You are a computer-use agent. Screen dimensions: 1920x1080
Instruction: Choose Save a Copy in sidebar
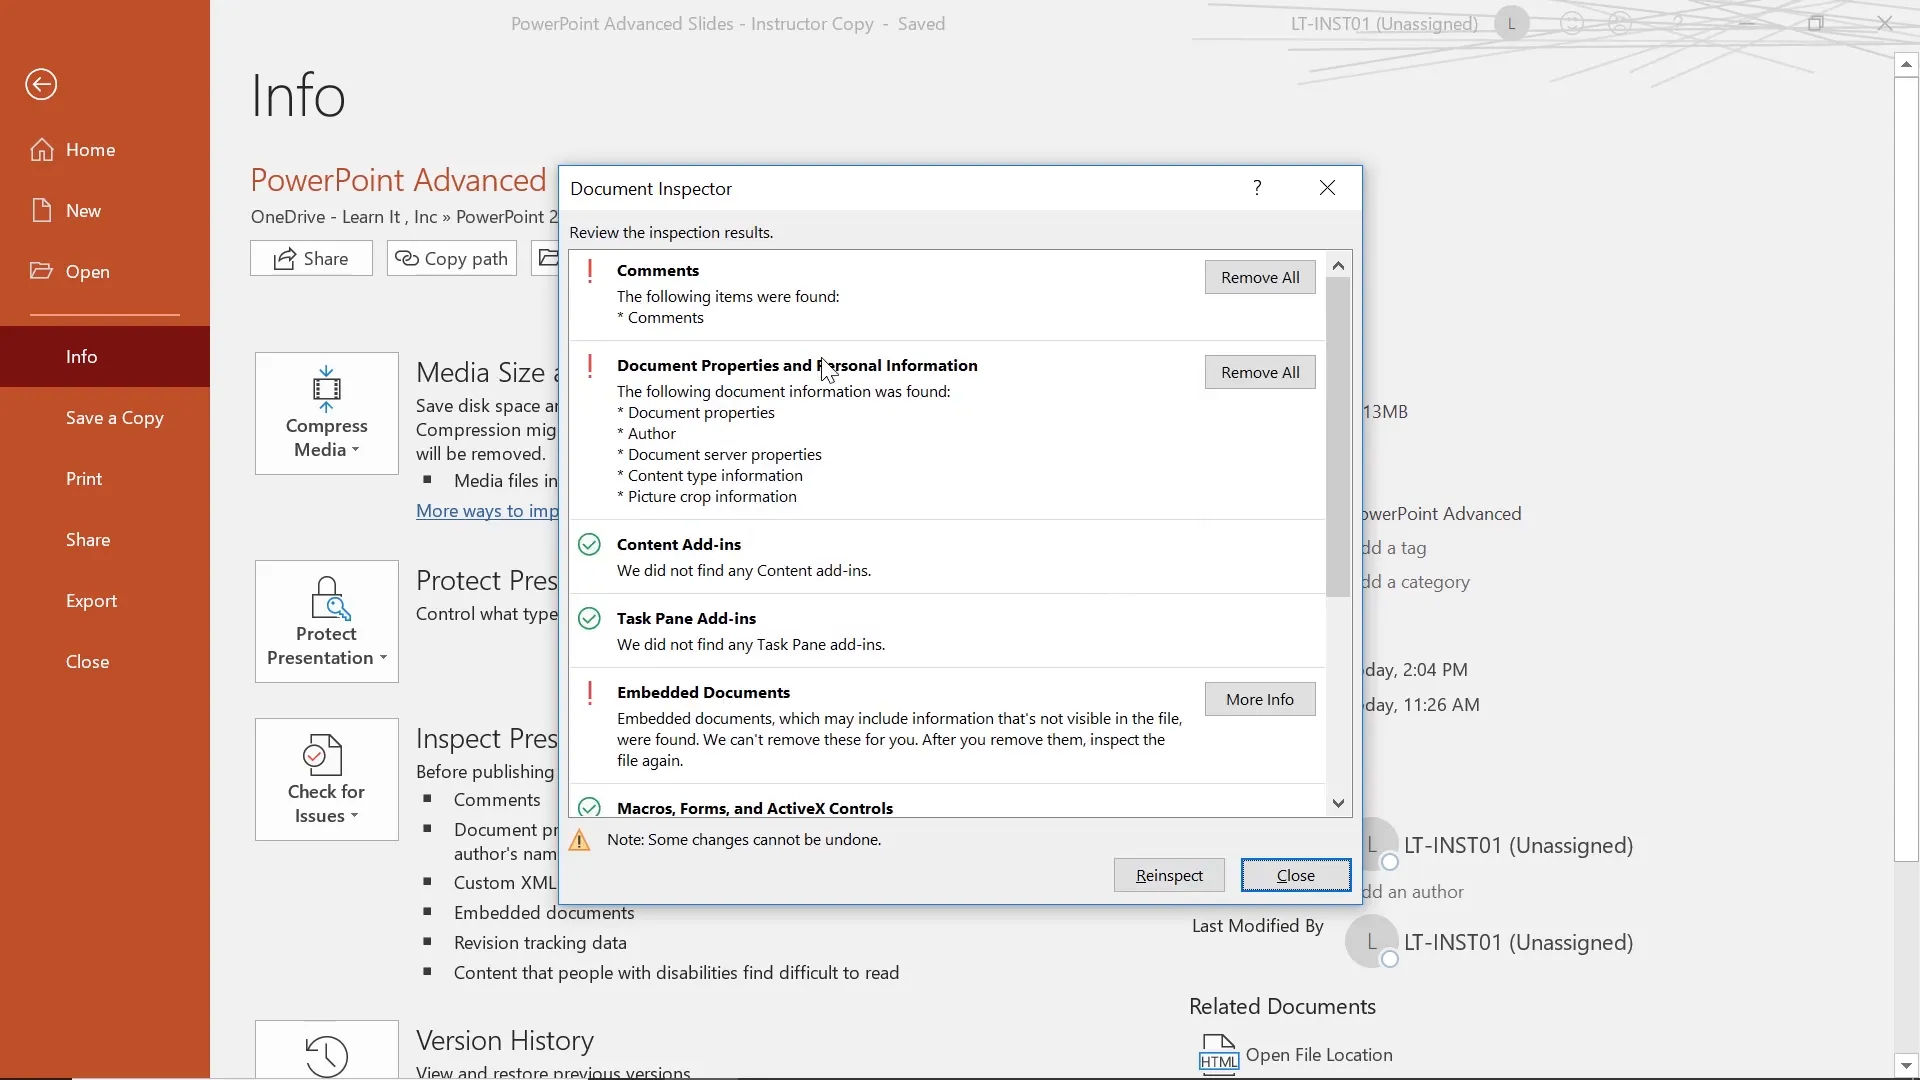pos(105,418)
